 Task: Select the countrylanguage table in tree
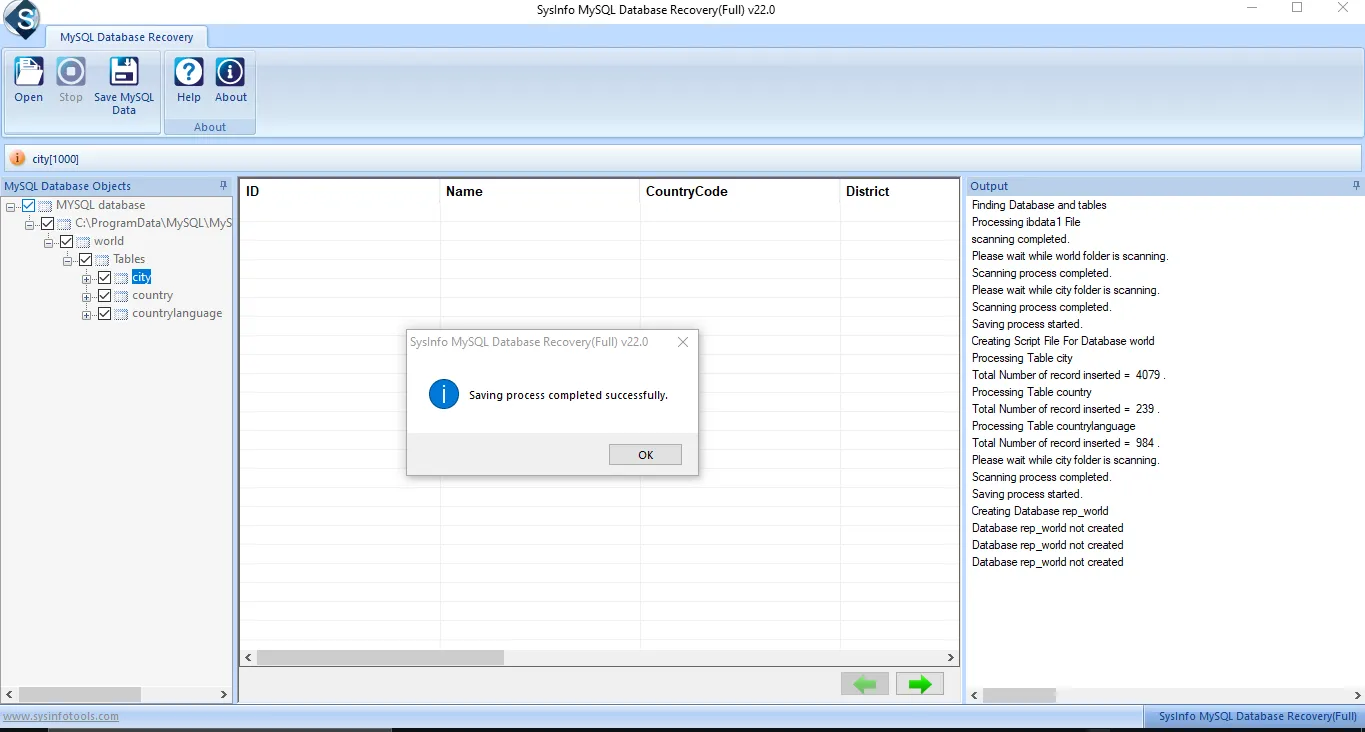click(177, 313)
